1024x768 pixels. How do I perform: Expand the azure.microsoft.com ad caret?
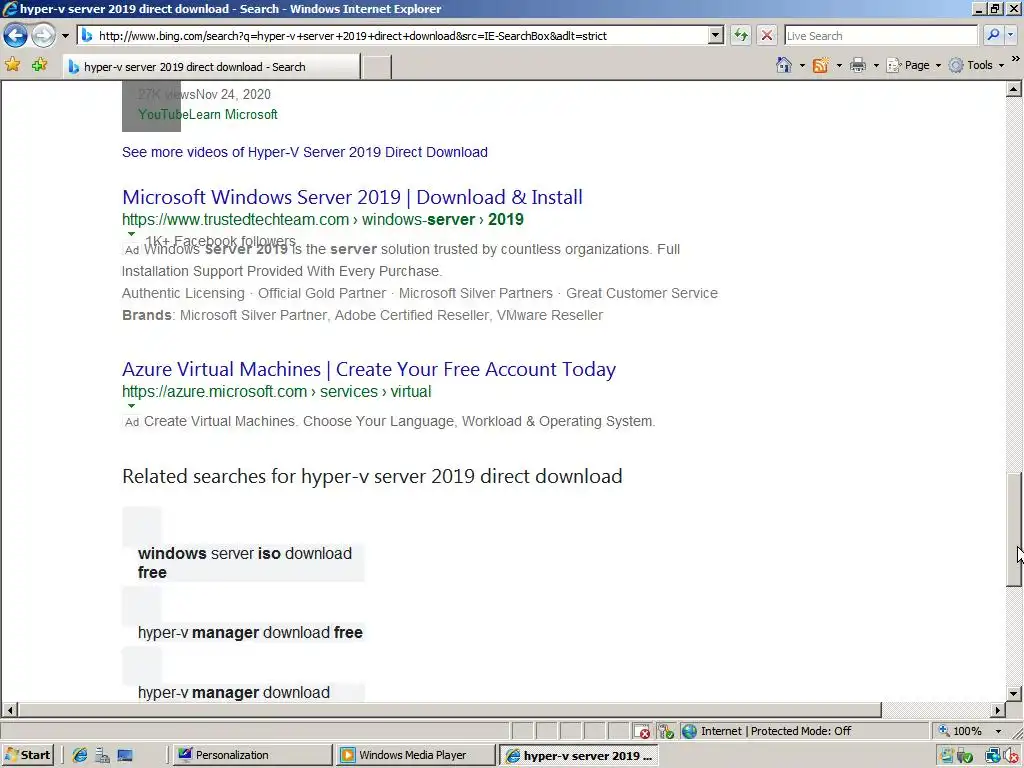pos(131,406)
